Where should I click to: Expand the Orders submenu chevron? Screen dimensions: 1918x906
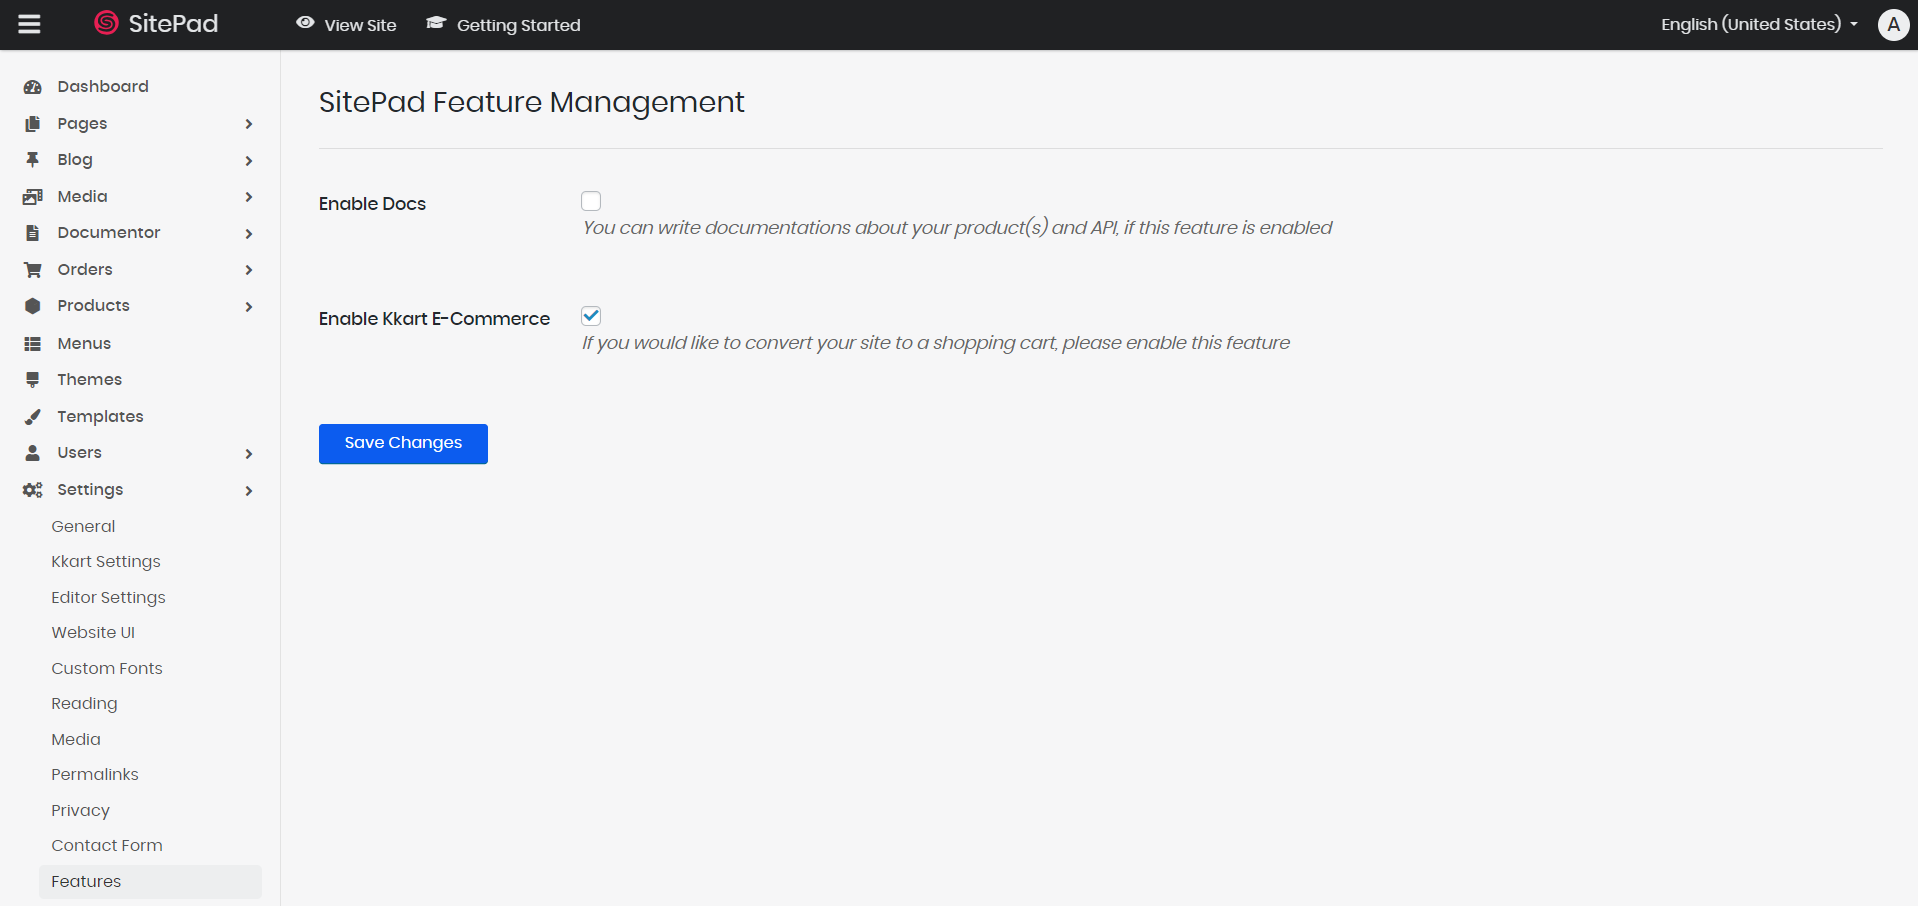249,270
